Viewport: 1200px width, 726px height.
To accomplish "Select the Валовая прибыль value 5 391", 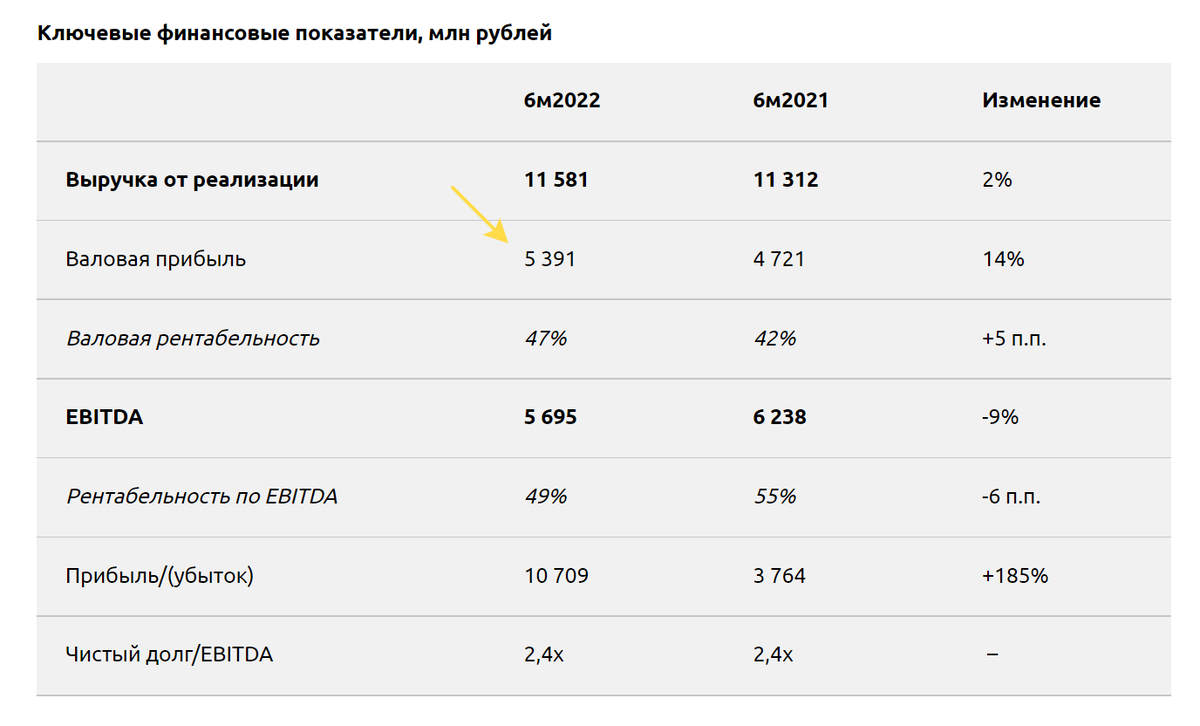I will (550, 259).
